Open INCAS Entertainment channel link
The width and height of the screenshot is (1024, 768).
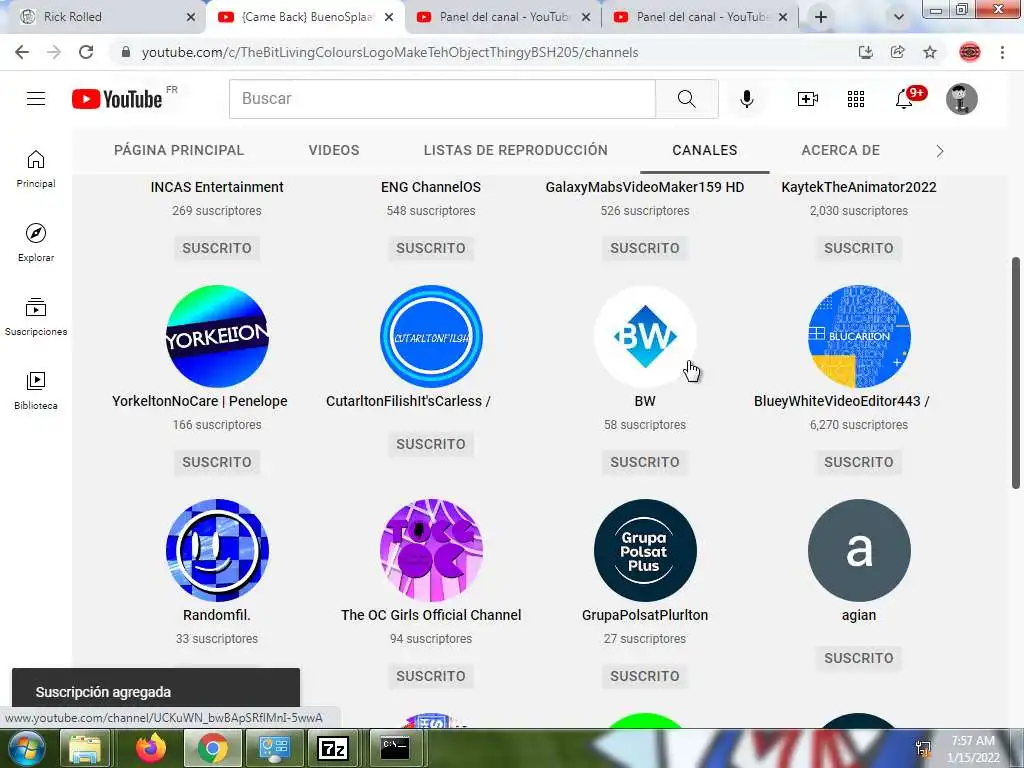(217, 187)
